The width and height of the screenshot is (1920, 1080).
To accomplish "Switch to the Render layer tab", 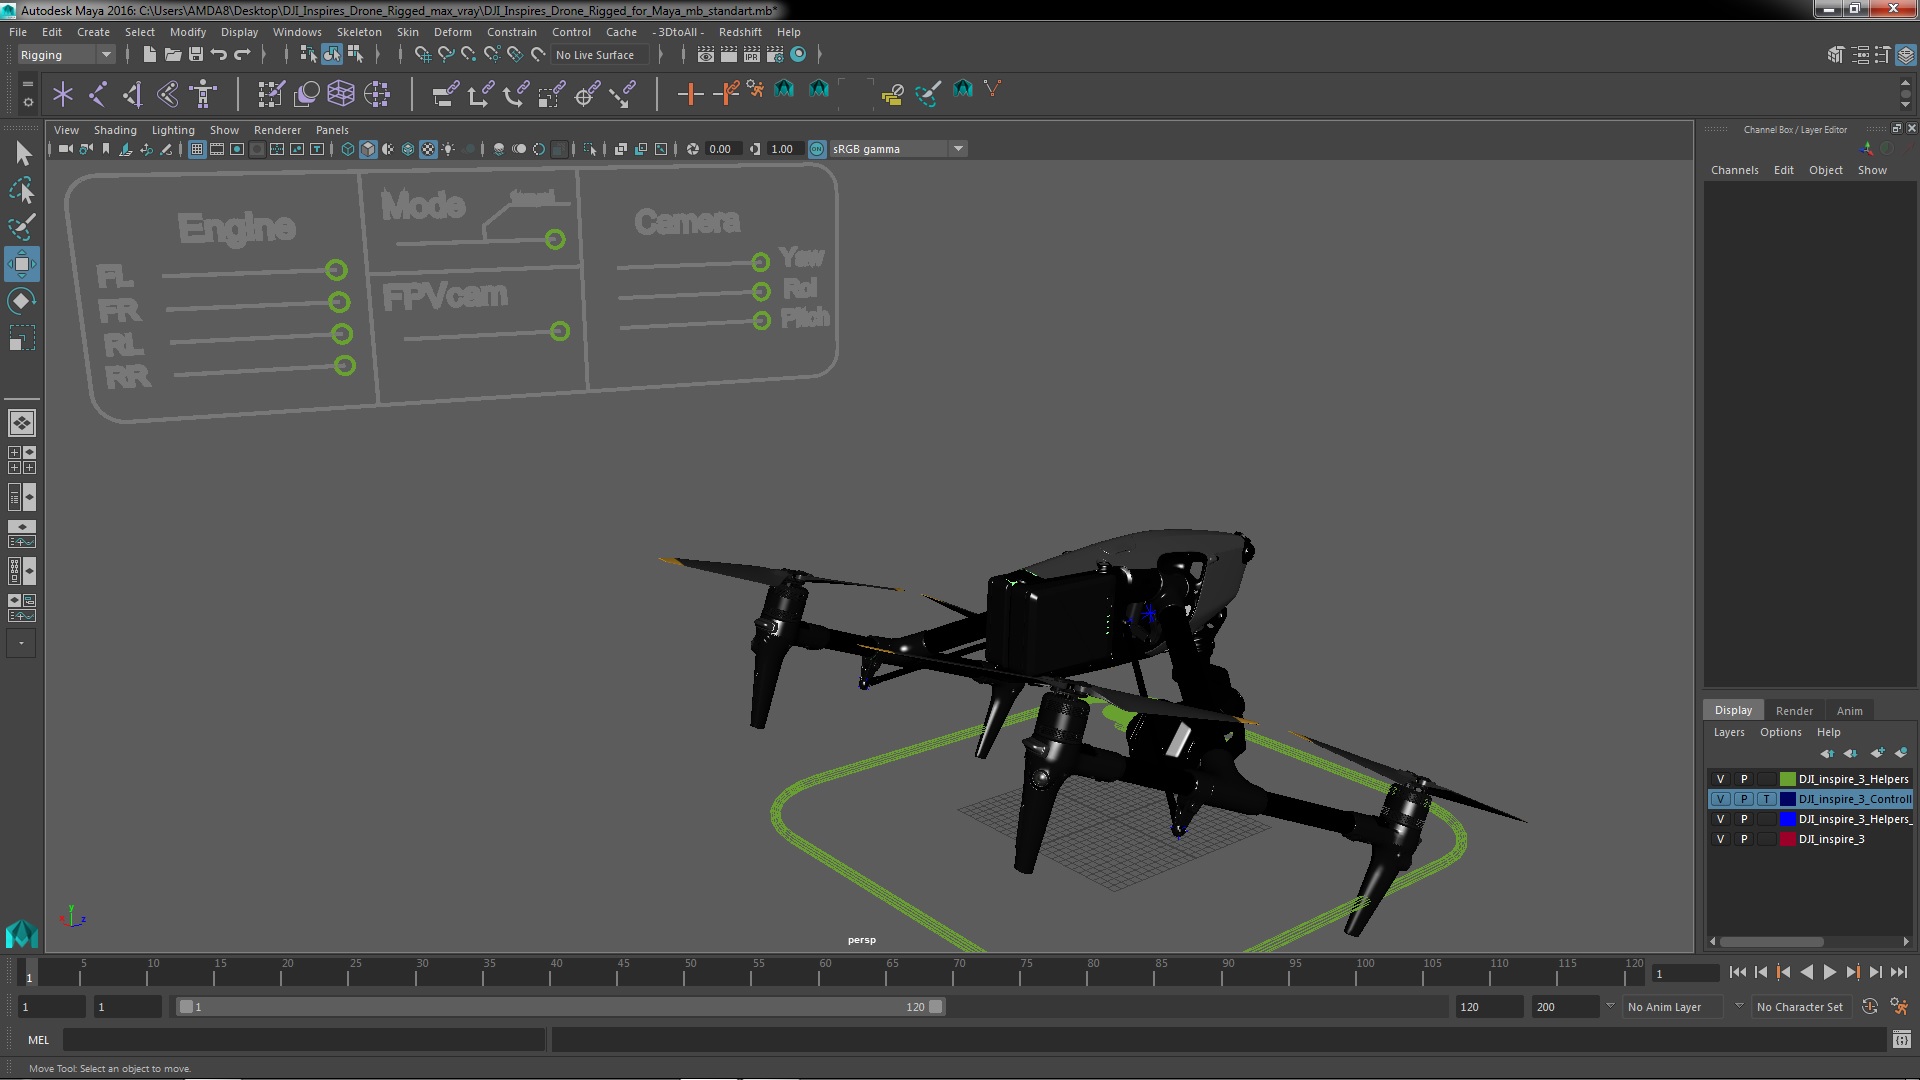I will point(1794,711).
